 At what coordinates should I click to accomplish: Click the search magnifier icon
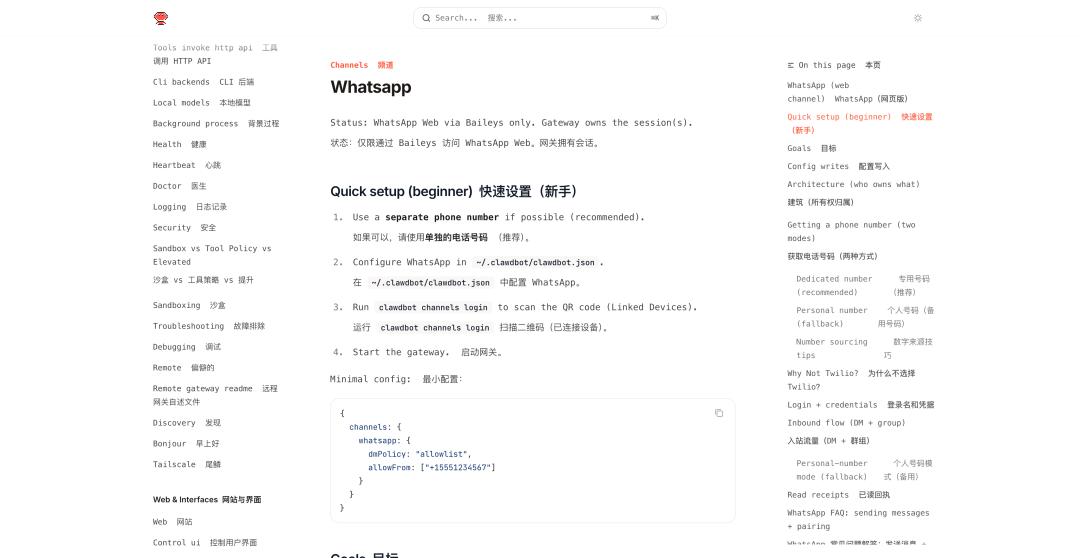(426, 18)
